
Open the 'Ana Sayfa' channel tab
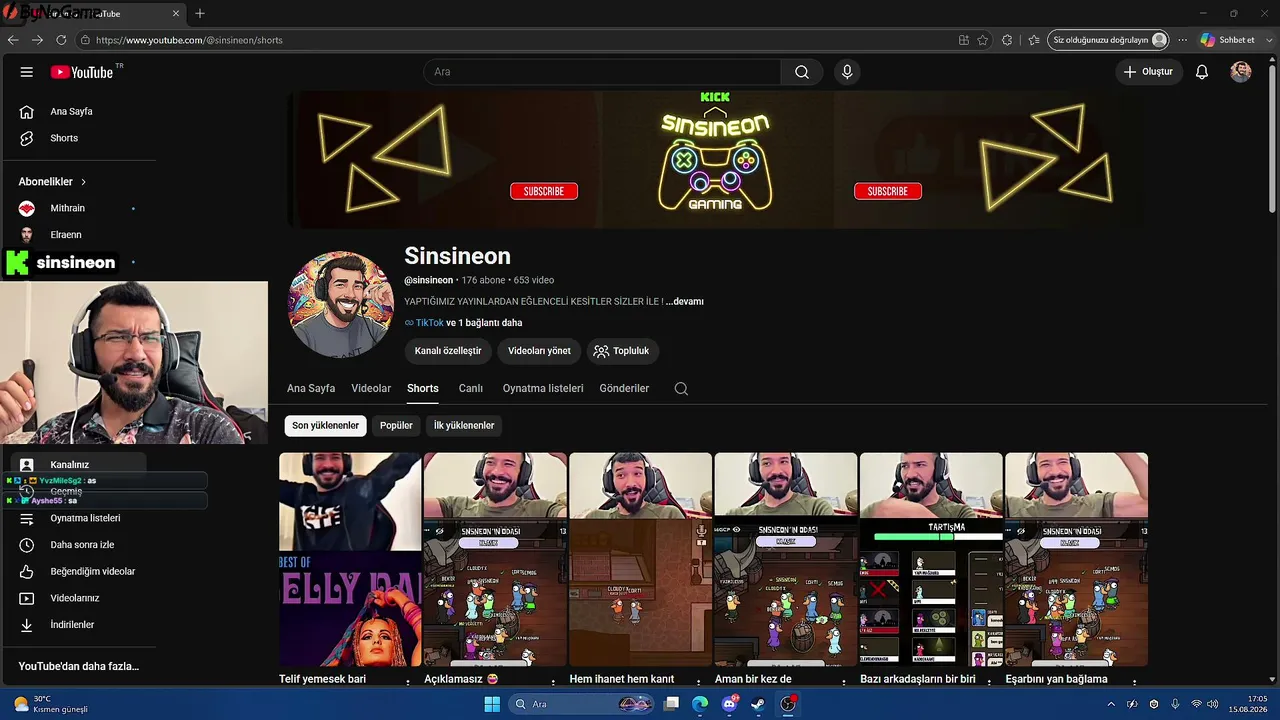[311, 389]
